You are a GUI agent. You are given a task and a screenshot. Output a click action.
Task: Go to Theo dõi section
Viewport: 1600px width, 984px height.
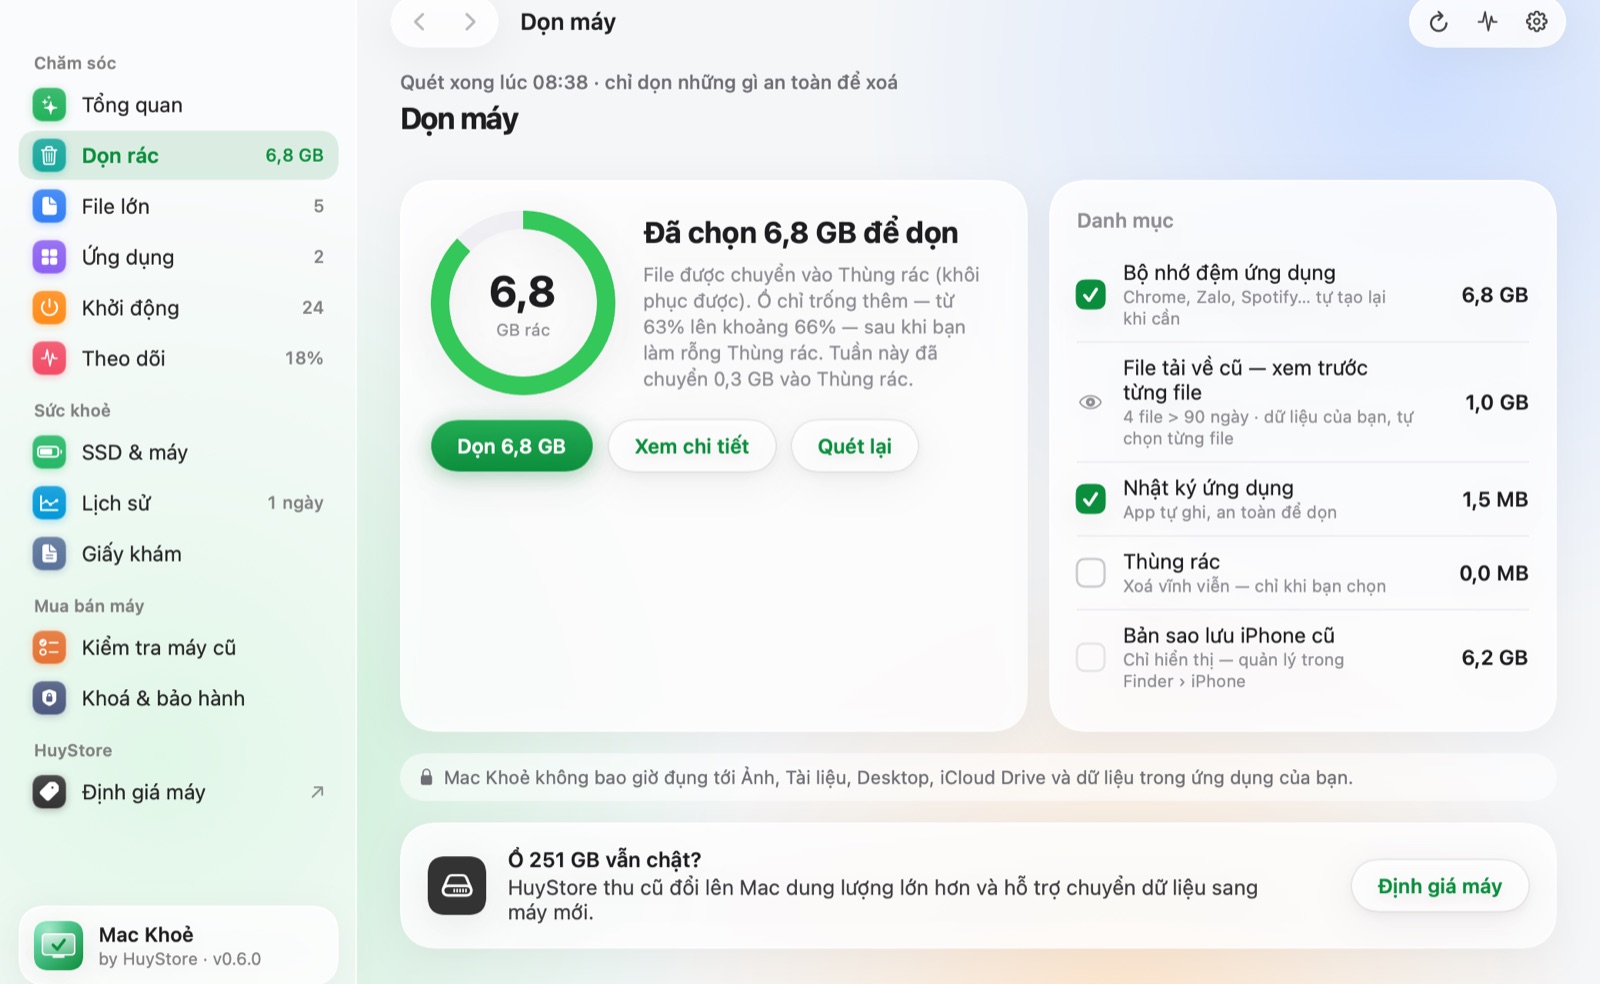click(x=179, y=358)
